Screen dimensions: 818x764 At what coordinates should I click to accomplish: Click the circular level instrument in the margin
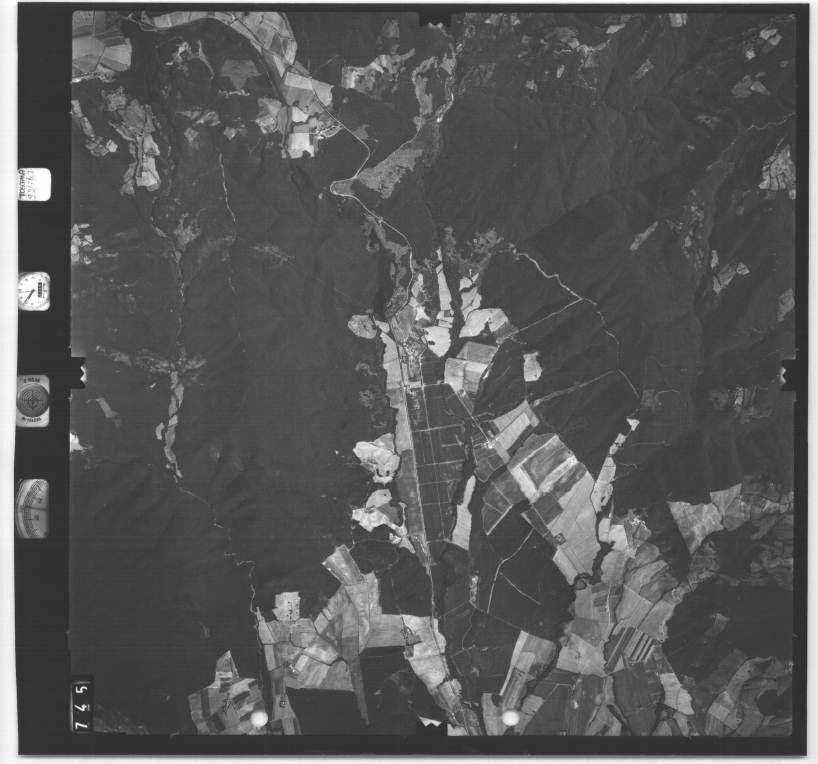coord(33,400)
